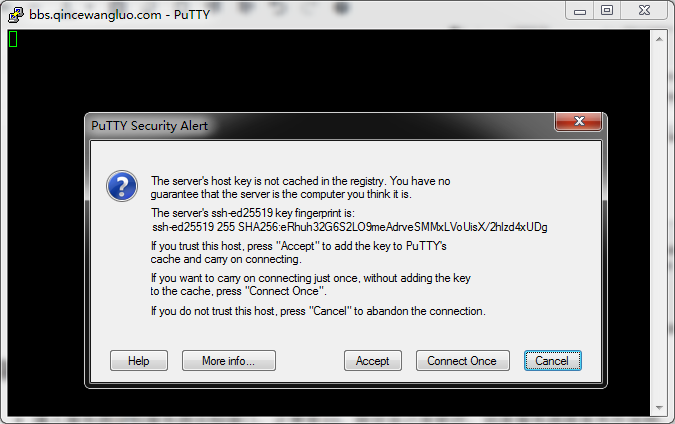The height and width of the screenshot is (424, 675).
Task: Click the host key not cached message
Action: pyautogui.click(x=300, y=187)
